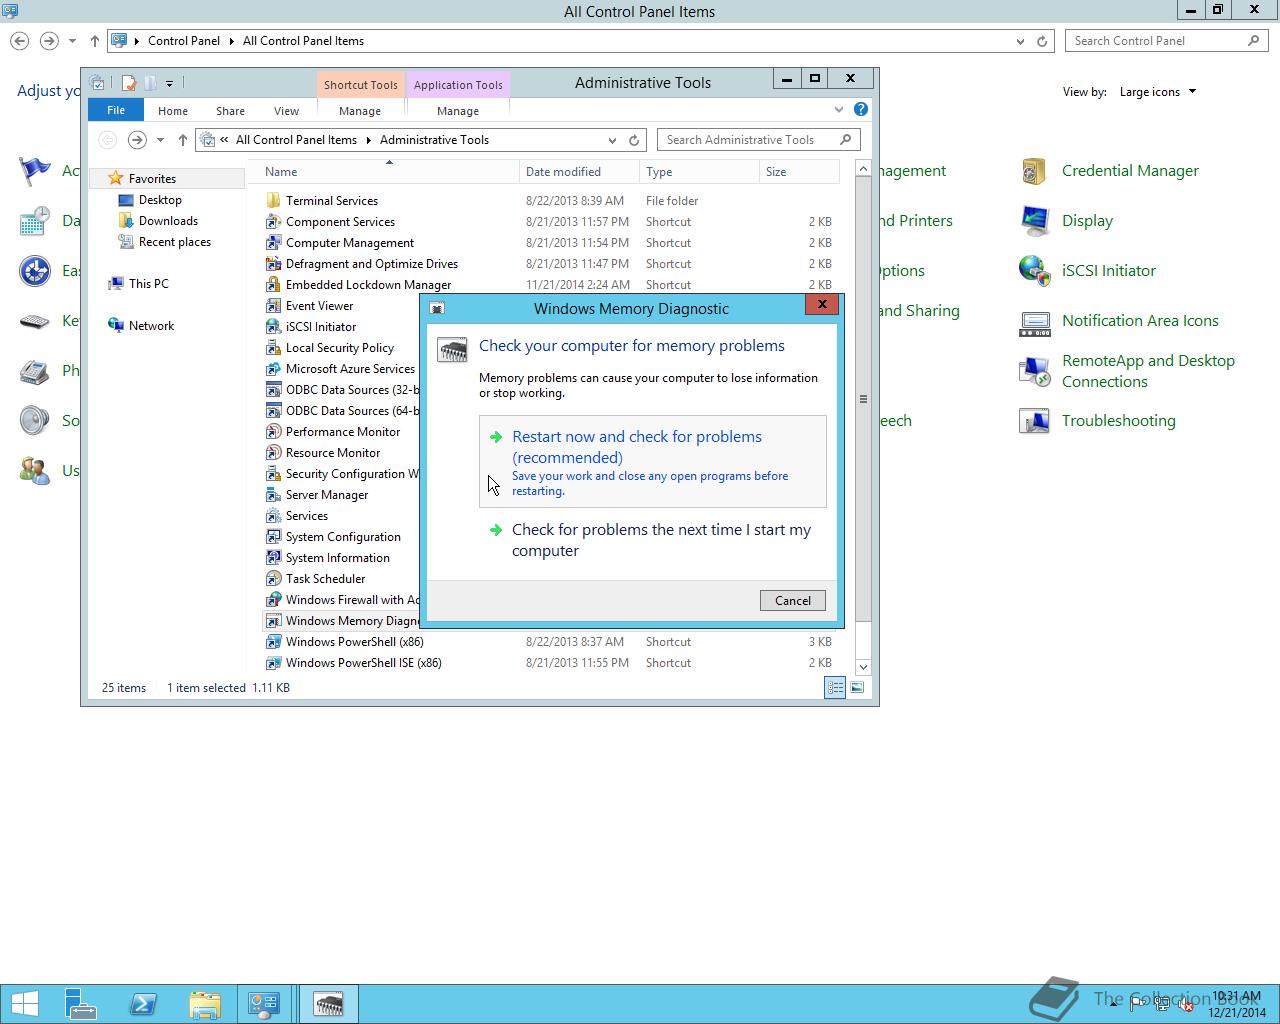Screen dimensions: 1280x1024
Task: Sort by the Date modified column
Action: [x=579, y=172]
